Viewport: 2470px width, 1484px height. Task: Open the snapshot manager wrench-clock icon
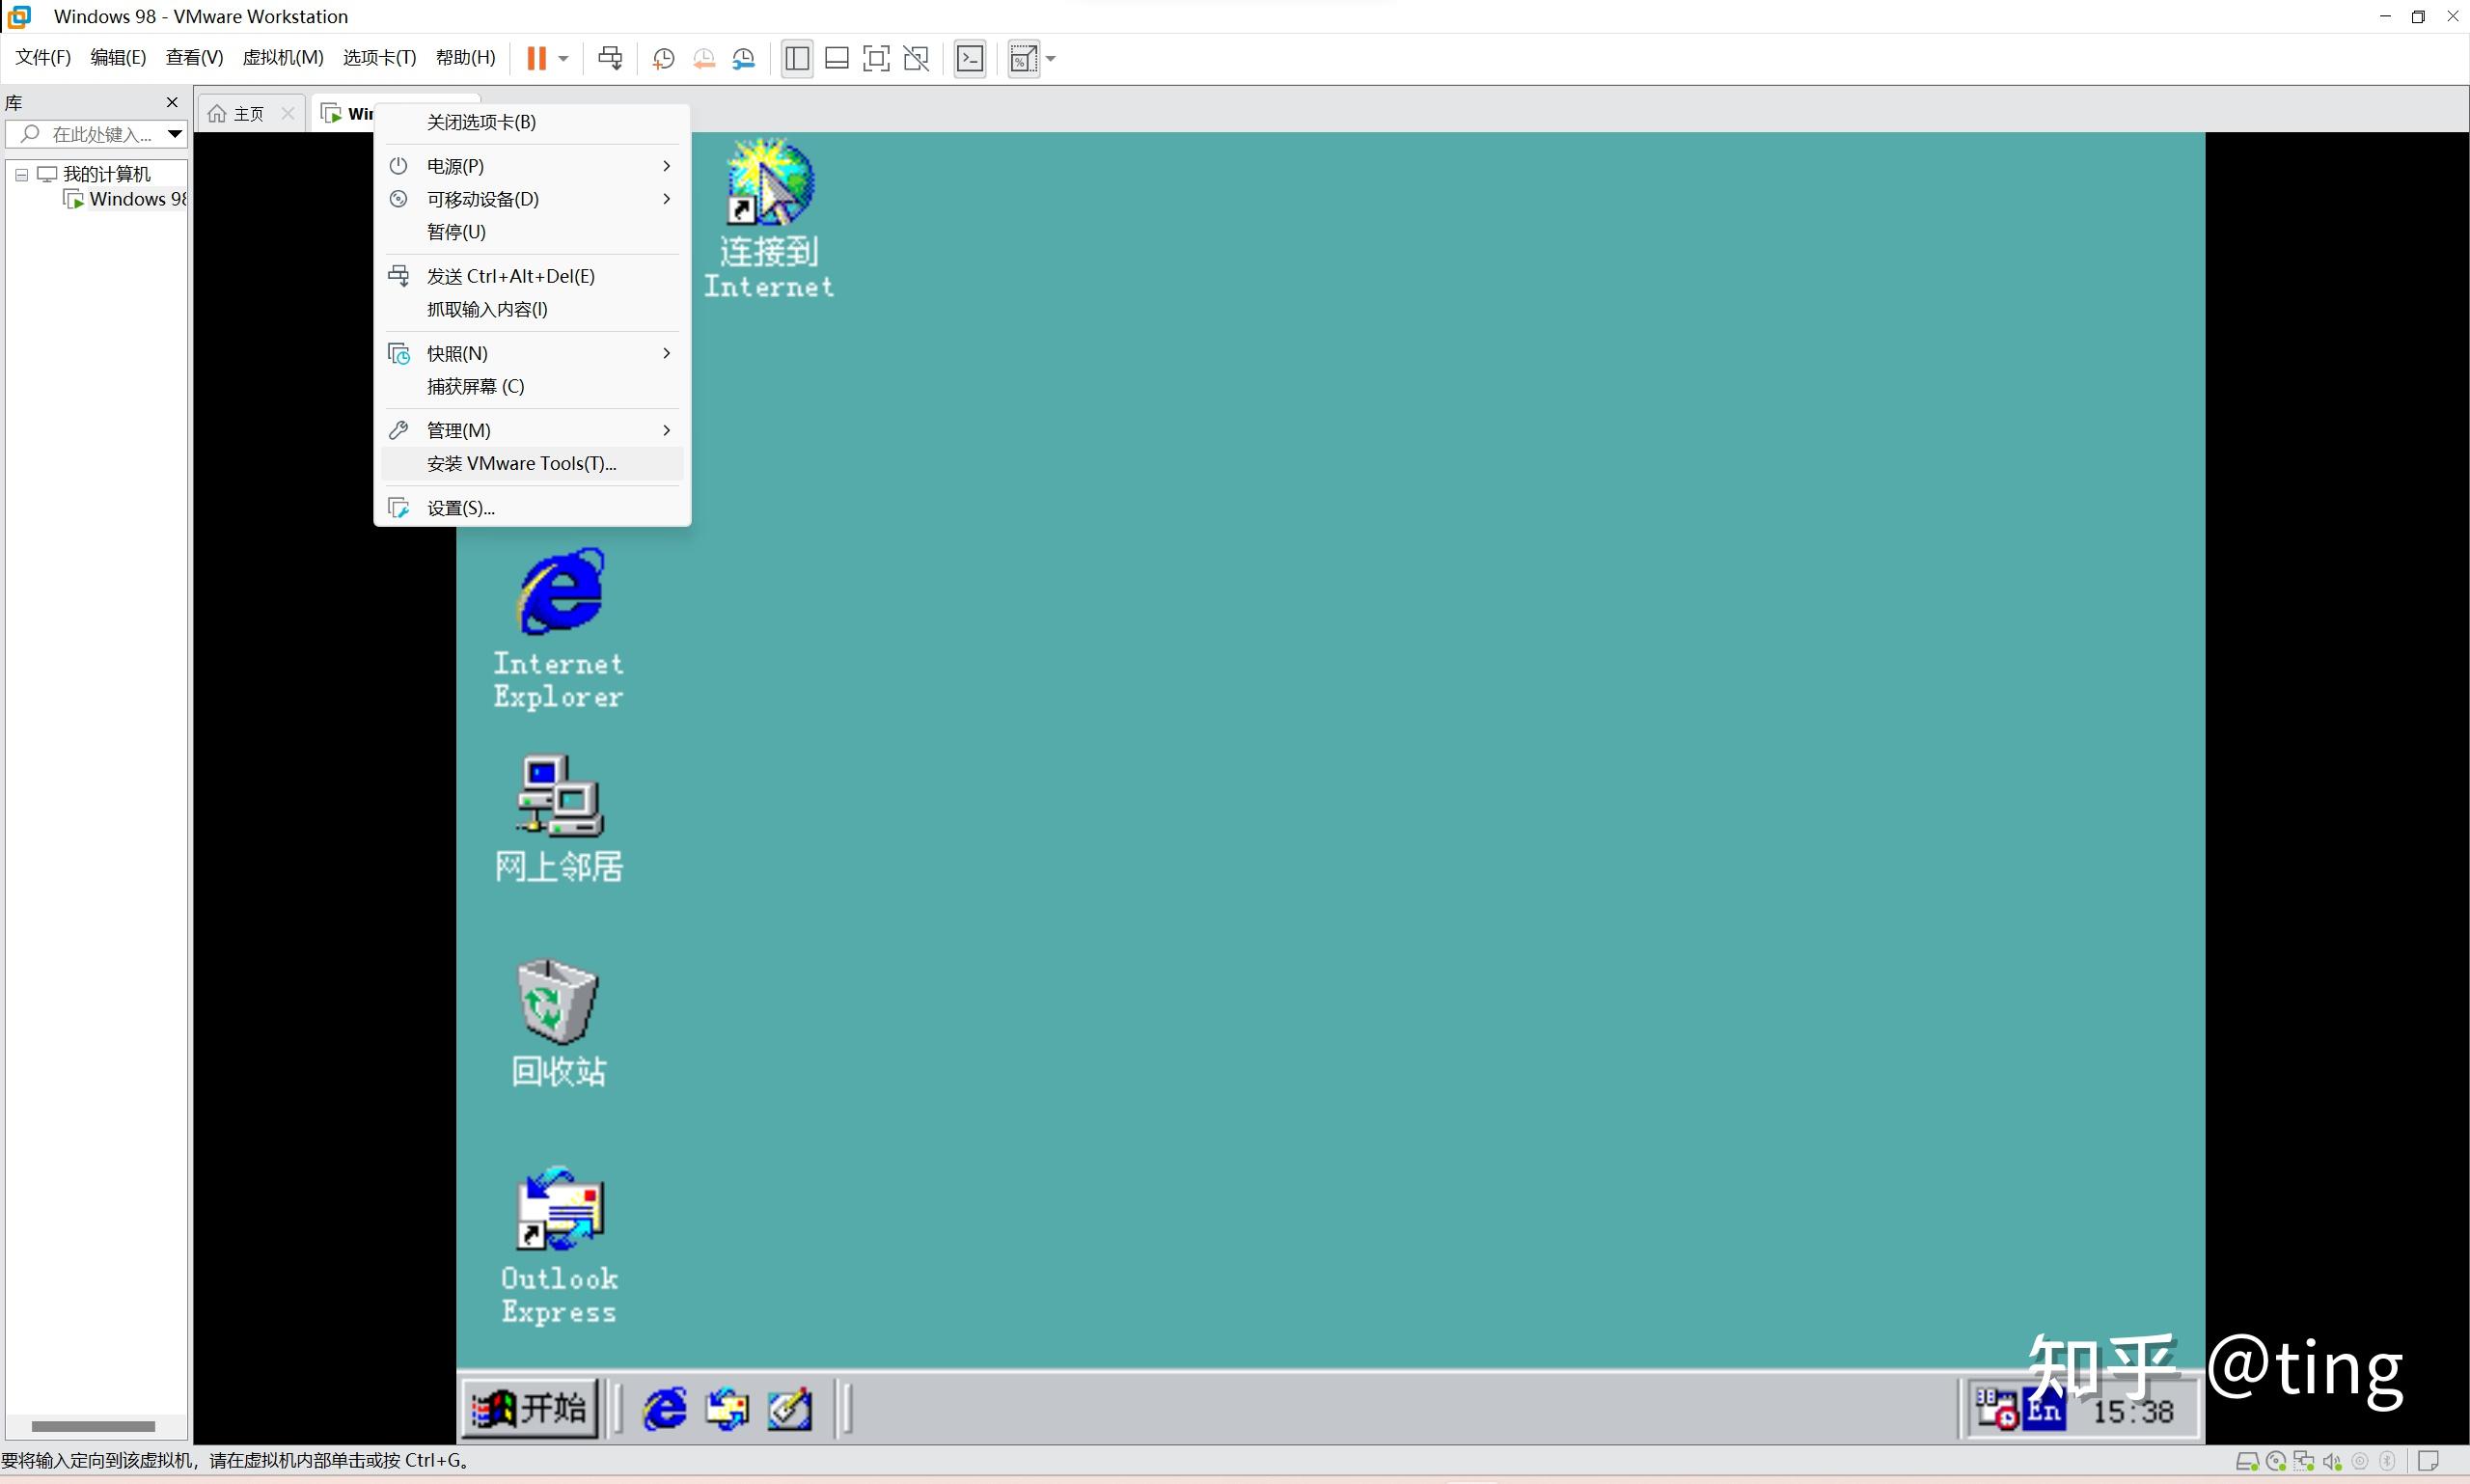point(744,59)
